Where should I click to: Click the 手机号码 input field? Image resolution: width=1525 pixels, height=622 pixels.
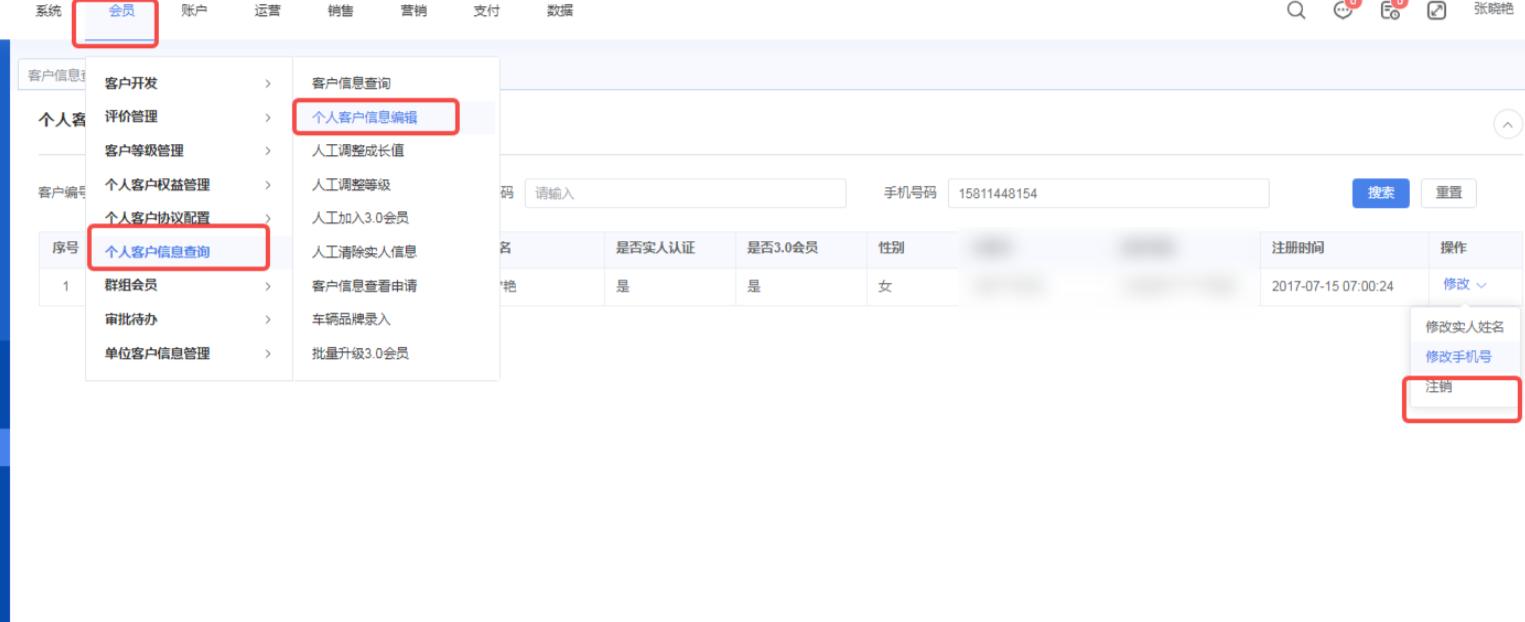coord(1108,193)
